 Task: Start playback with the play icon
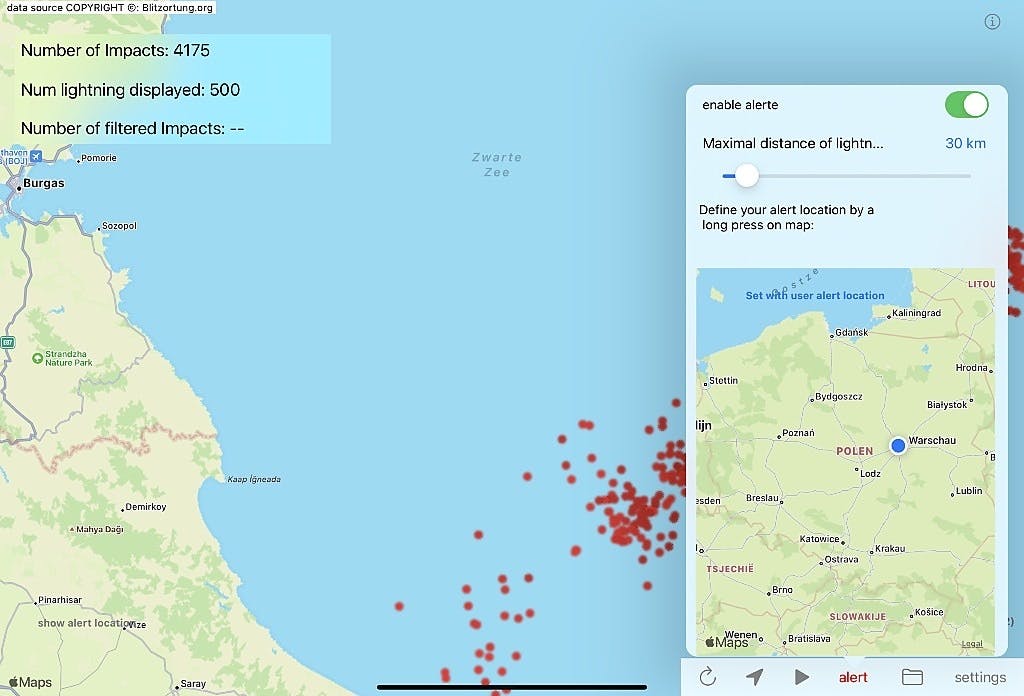coord(801,677)
